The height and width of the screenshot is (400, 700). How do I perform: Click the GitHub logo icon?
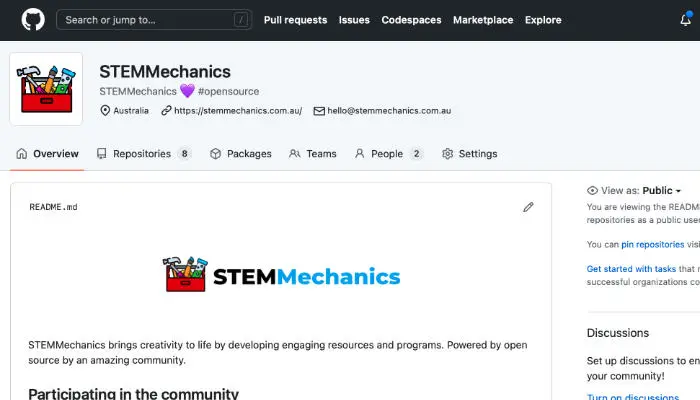tap(32, 20)
